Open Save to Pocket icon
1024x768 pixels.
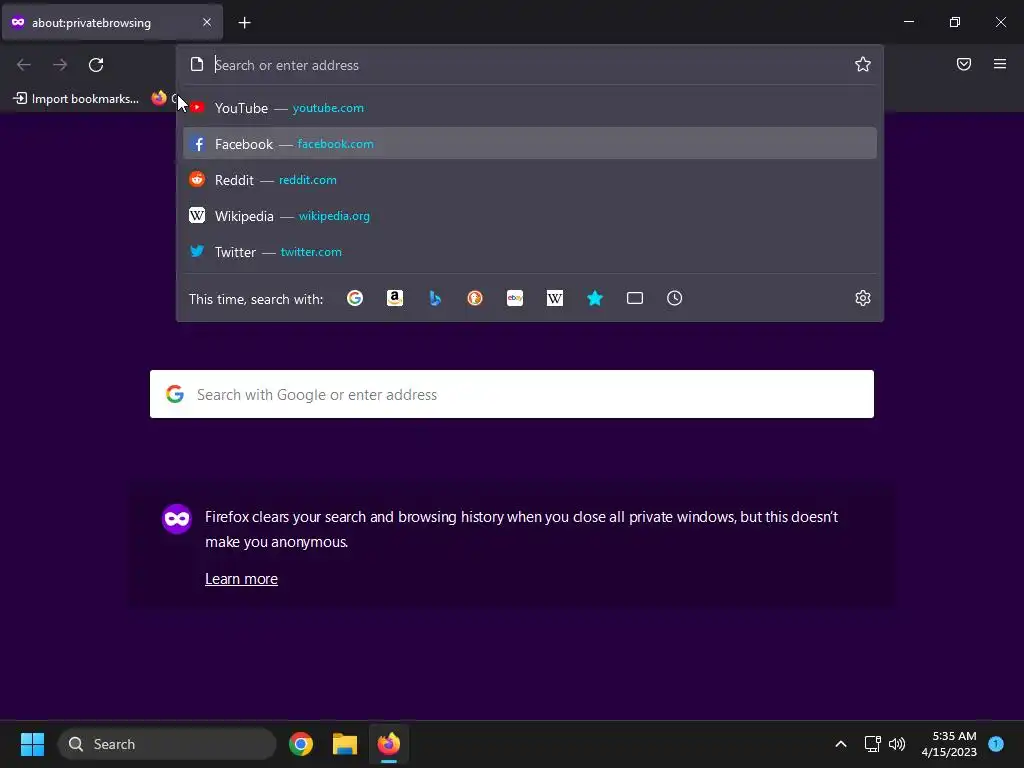coord(964,64)
